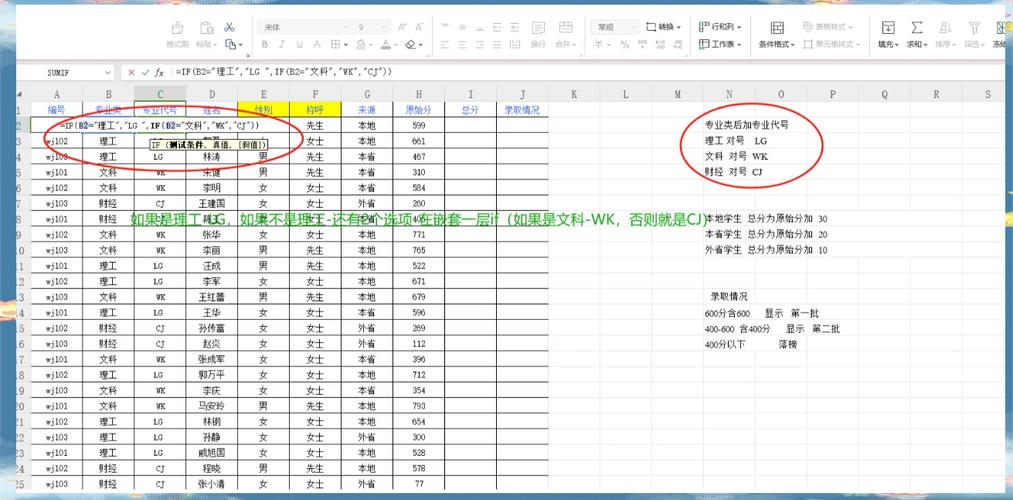
Task: Open the 表格样式 table style menu
Action: pyautogui.click(x=828, y=27)
